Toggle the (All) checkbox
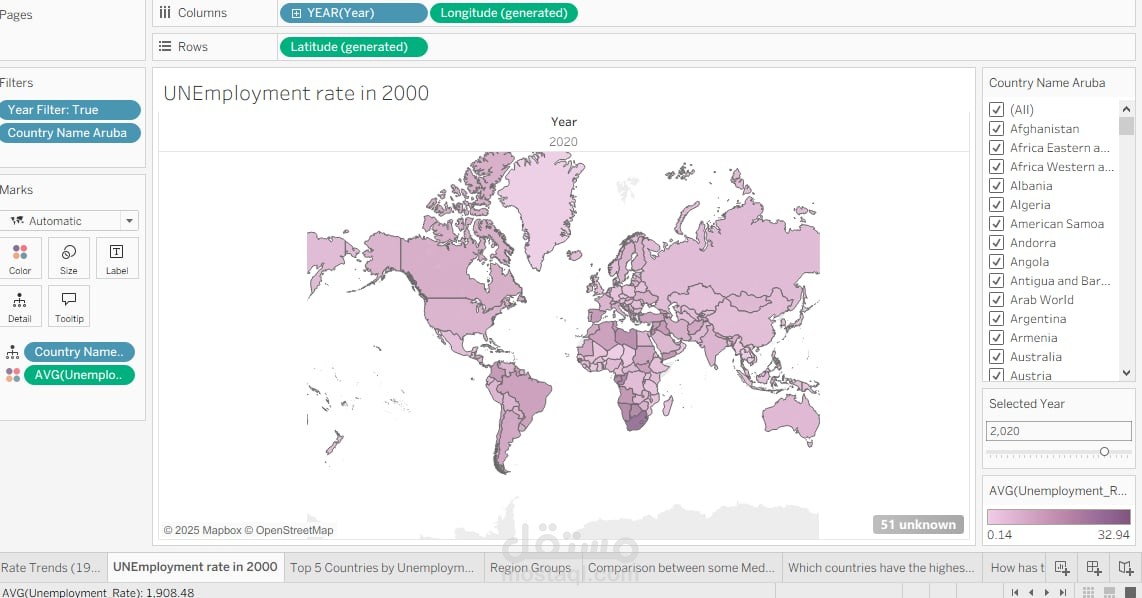 [996, 110]
